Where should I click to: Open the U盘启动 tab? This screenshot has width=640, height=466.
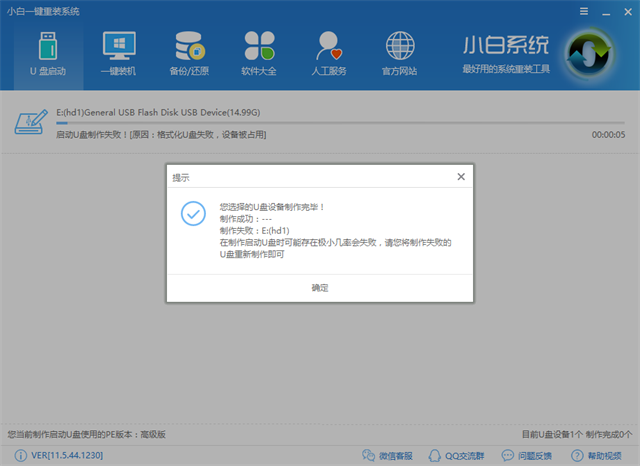(x=48, y=53)
